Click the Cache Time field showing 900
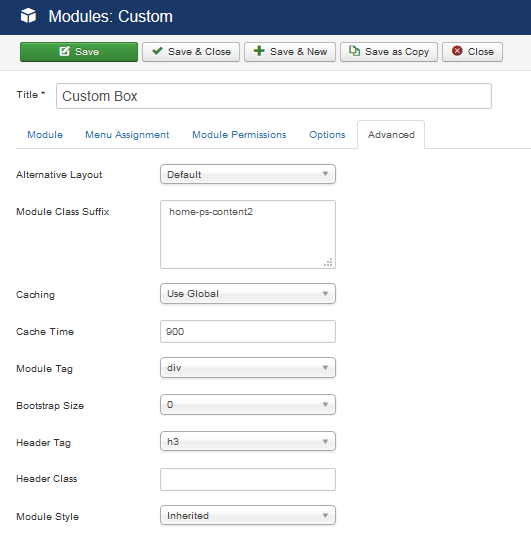This screenshot has width=531, height=537. [x=248, y=332]
